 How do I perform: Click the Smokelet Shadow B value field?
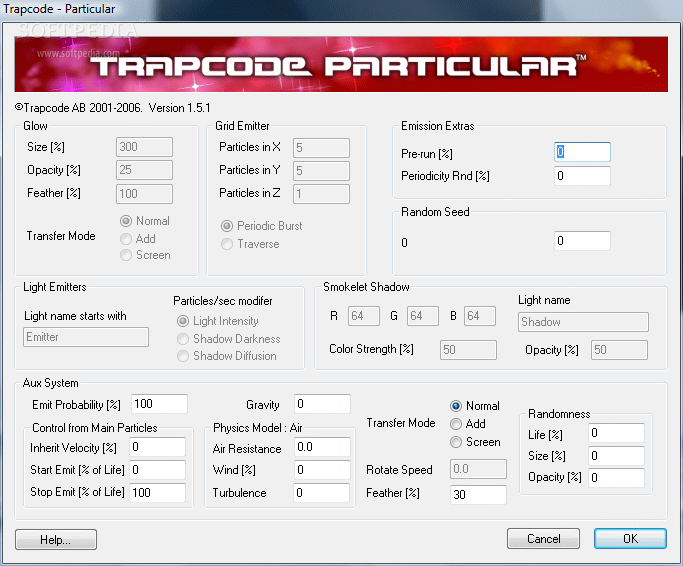coord(480,316)
